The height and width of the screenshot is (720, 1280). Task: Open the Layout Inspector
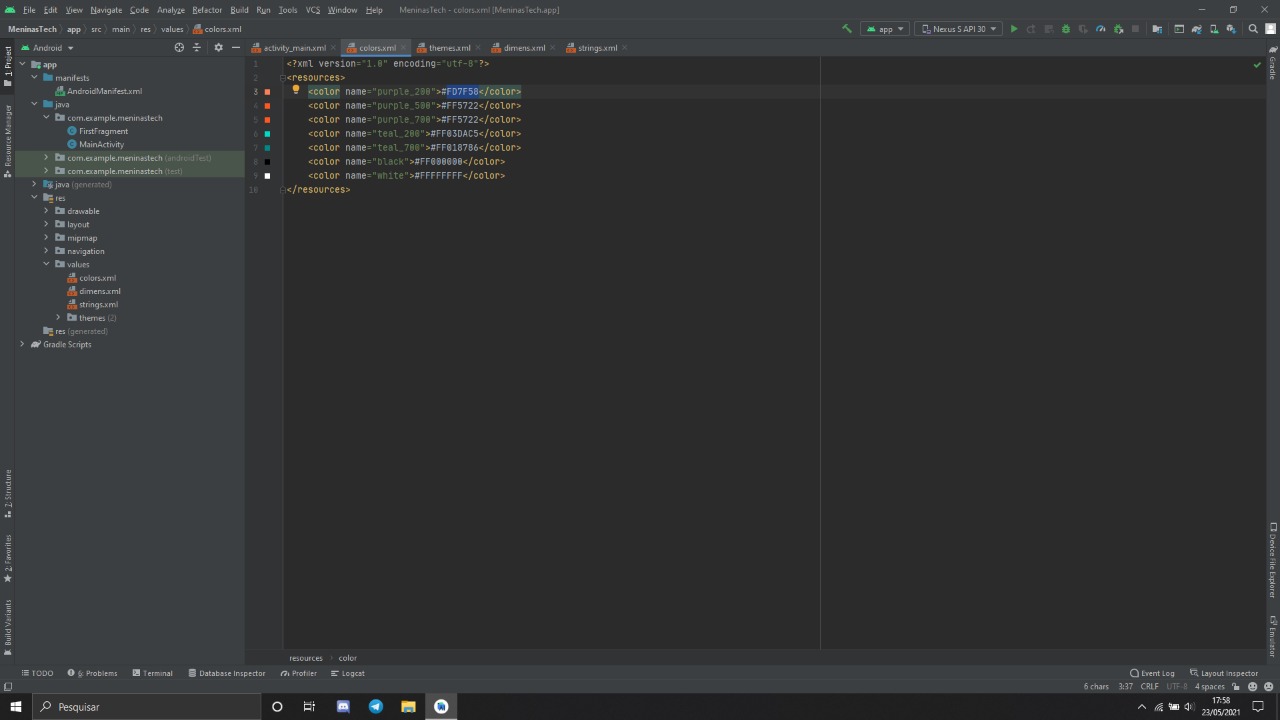[1223, 673]
